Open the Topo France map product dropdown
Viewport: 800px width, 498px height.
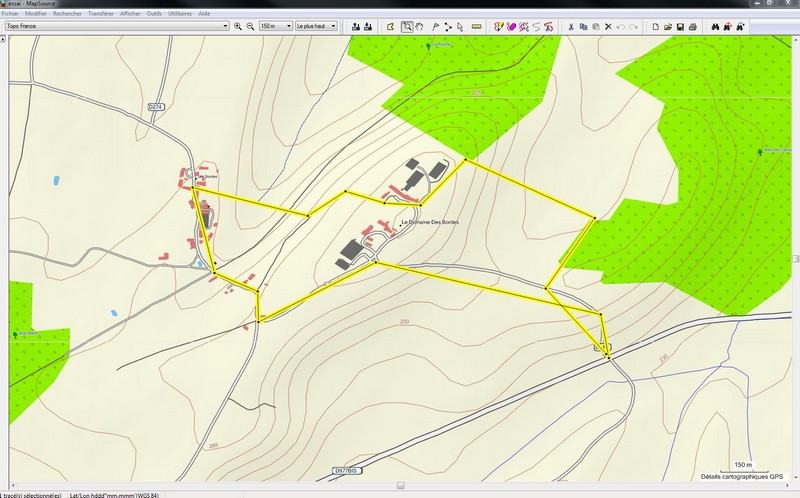[117, 26]
